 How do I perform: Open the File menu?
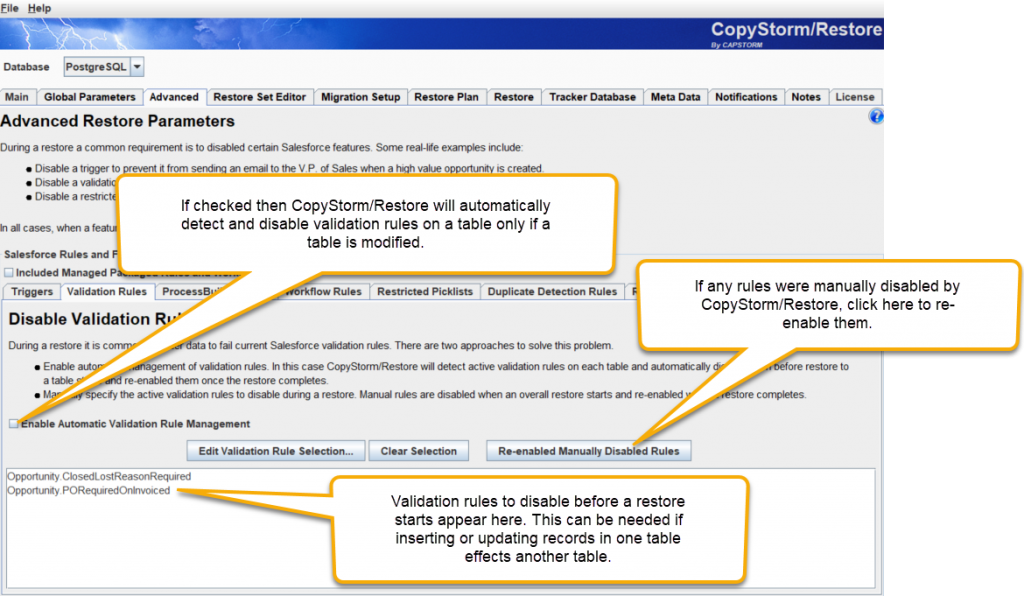tap(9, 8)
